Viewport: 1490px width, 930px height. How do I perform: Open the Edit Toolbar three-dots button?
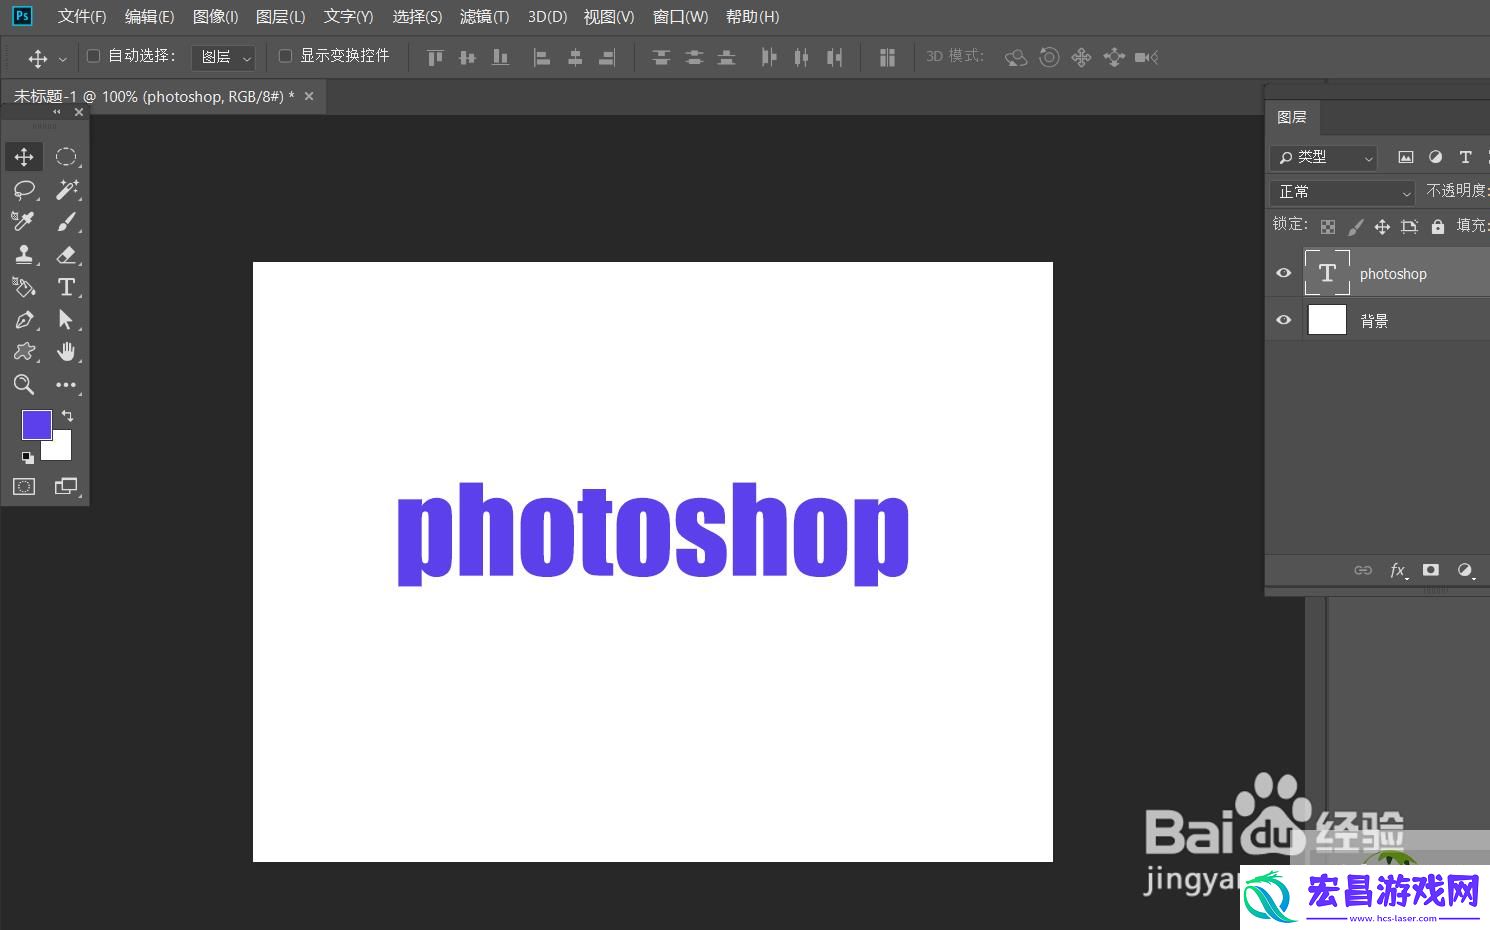[x=66, y=385]
